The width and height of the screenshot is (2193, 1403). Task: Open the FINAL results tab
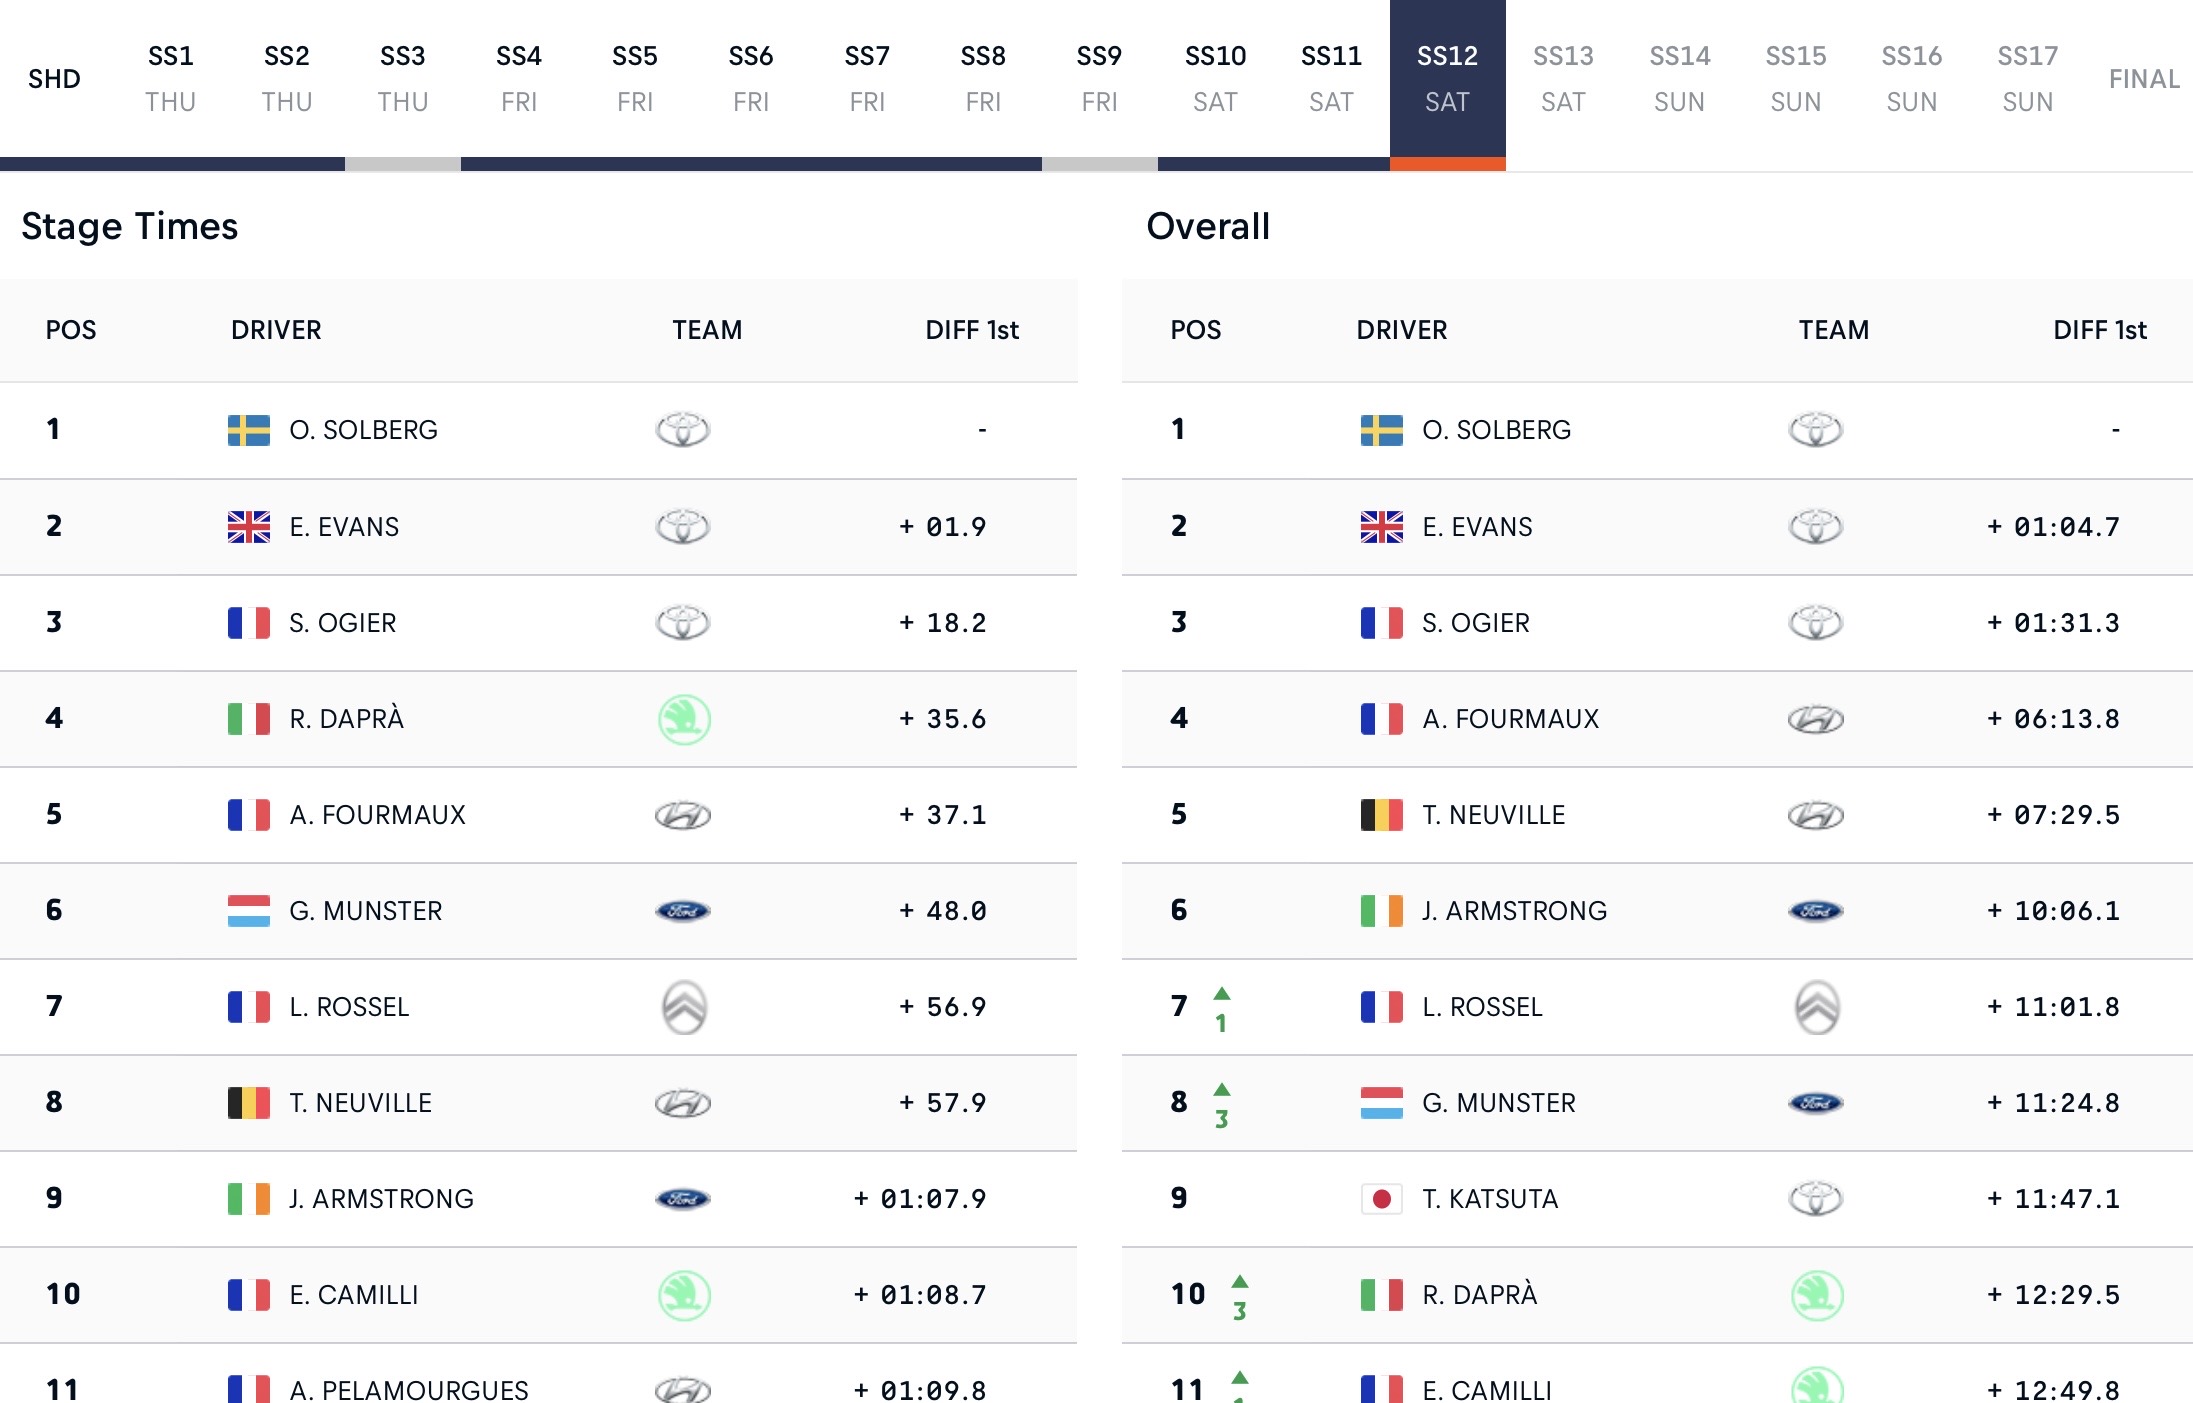[x=2144, y=79]
